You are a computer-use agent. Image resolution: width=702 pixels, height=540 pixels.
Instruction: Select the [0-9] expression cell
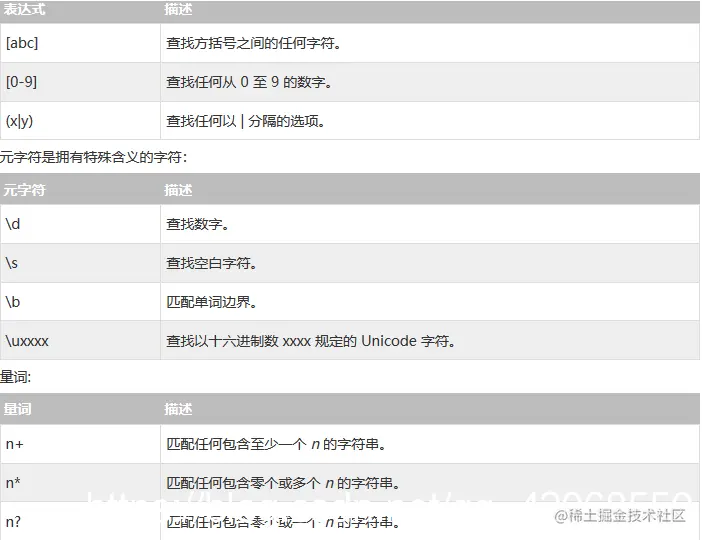tap(80, 82)
